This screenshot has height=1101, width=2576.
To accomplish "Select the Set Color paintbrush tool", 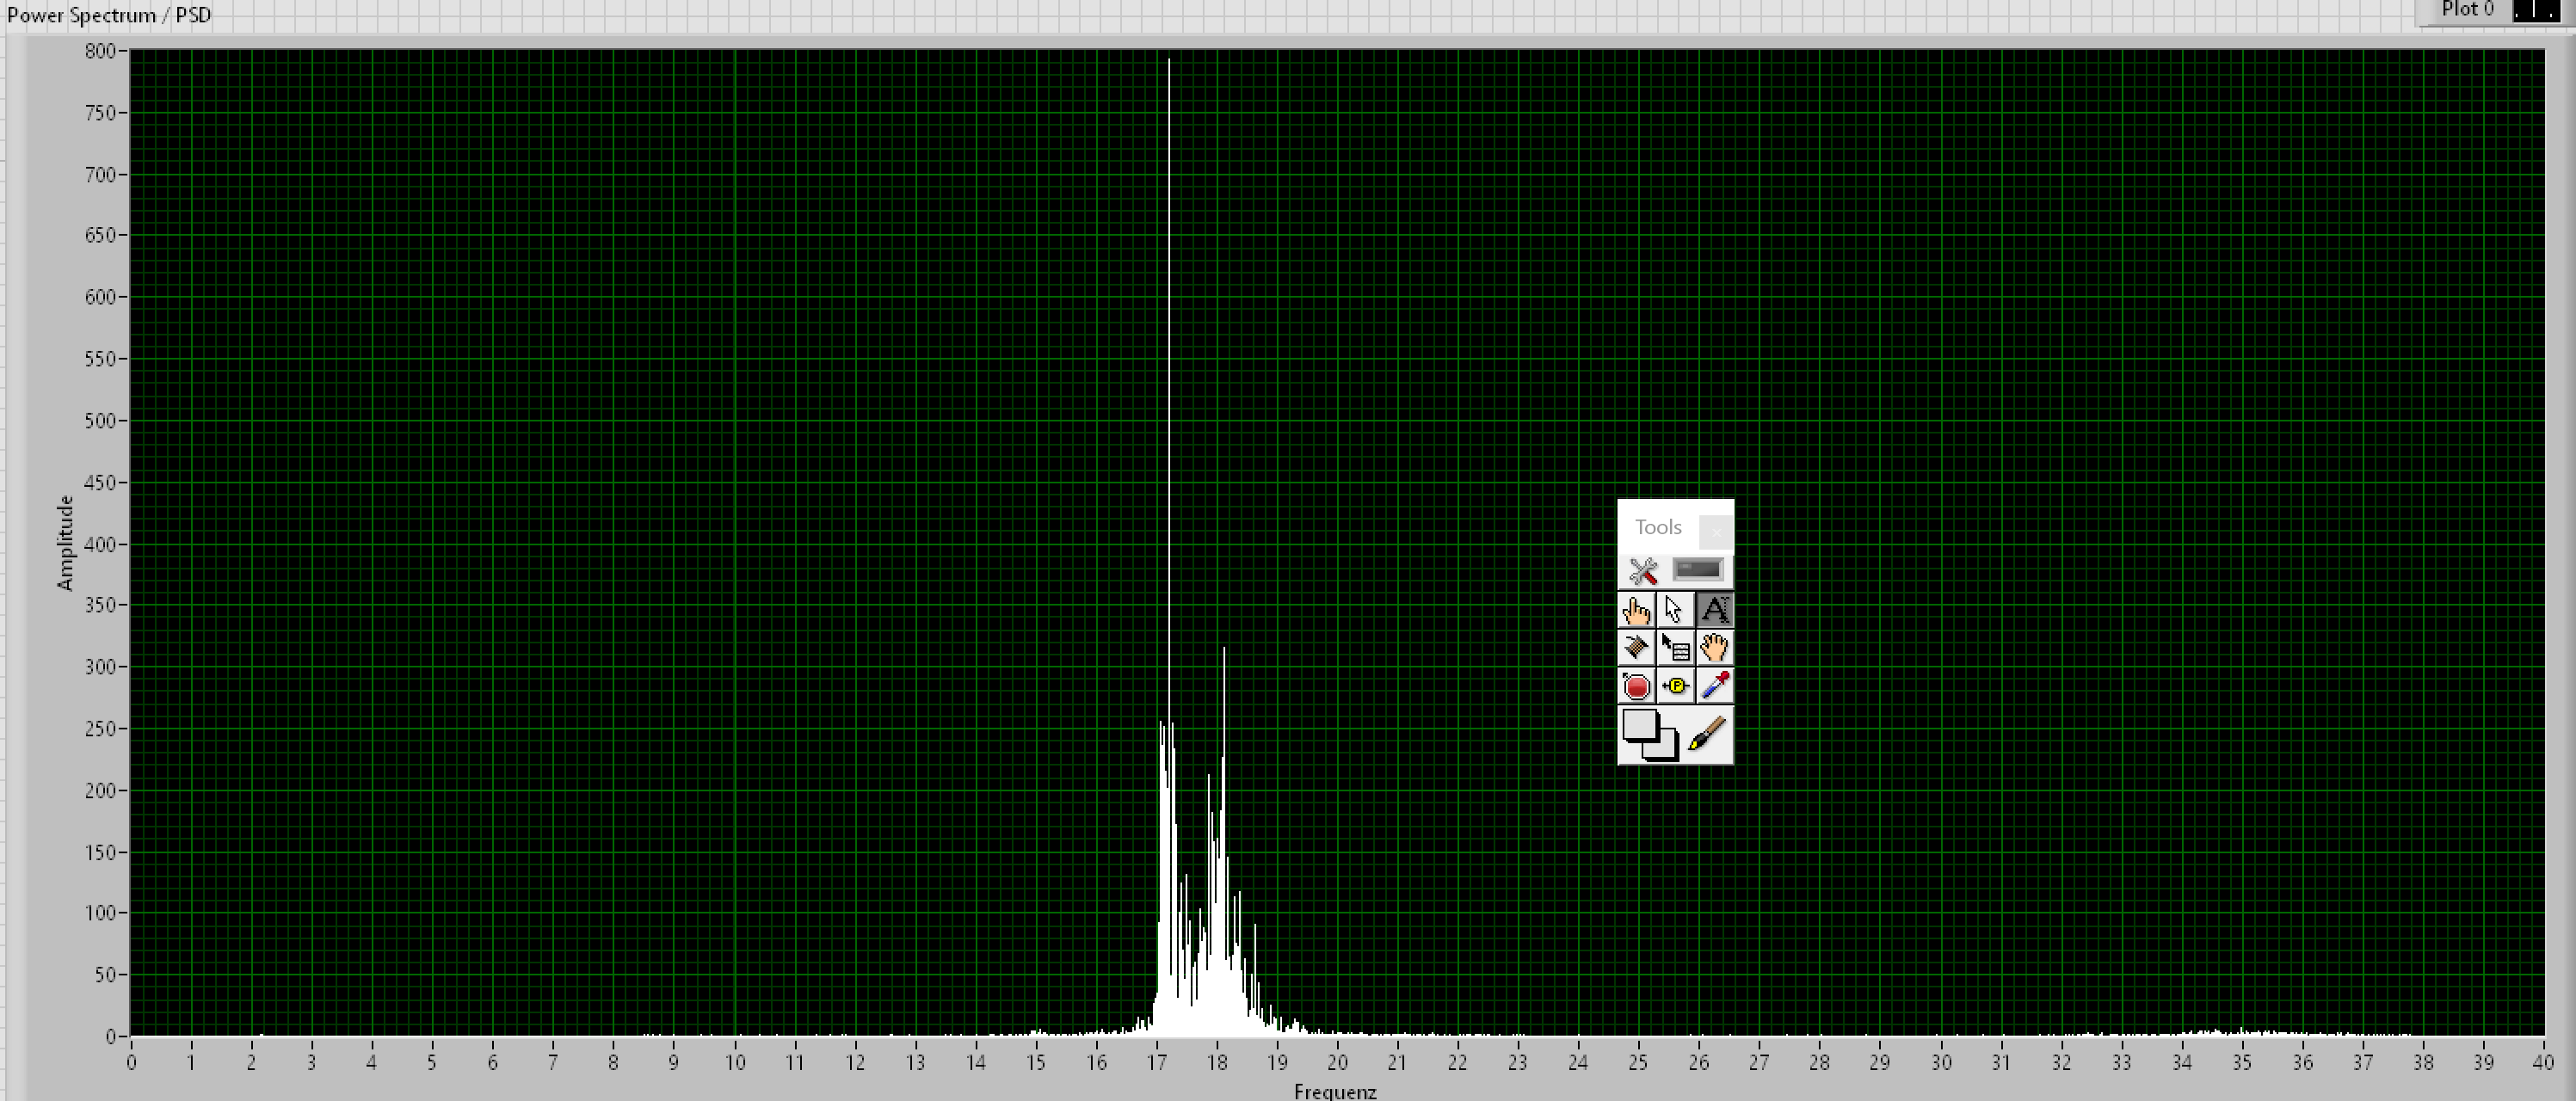I will click(1708, 735).
